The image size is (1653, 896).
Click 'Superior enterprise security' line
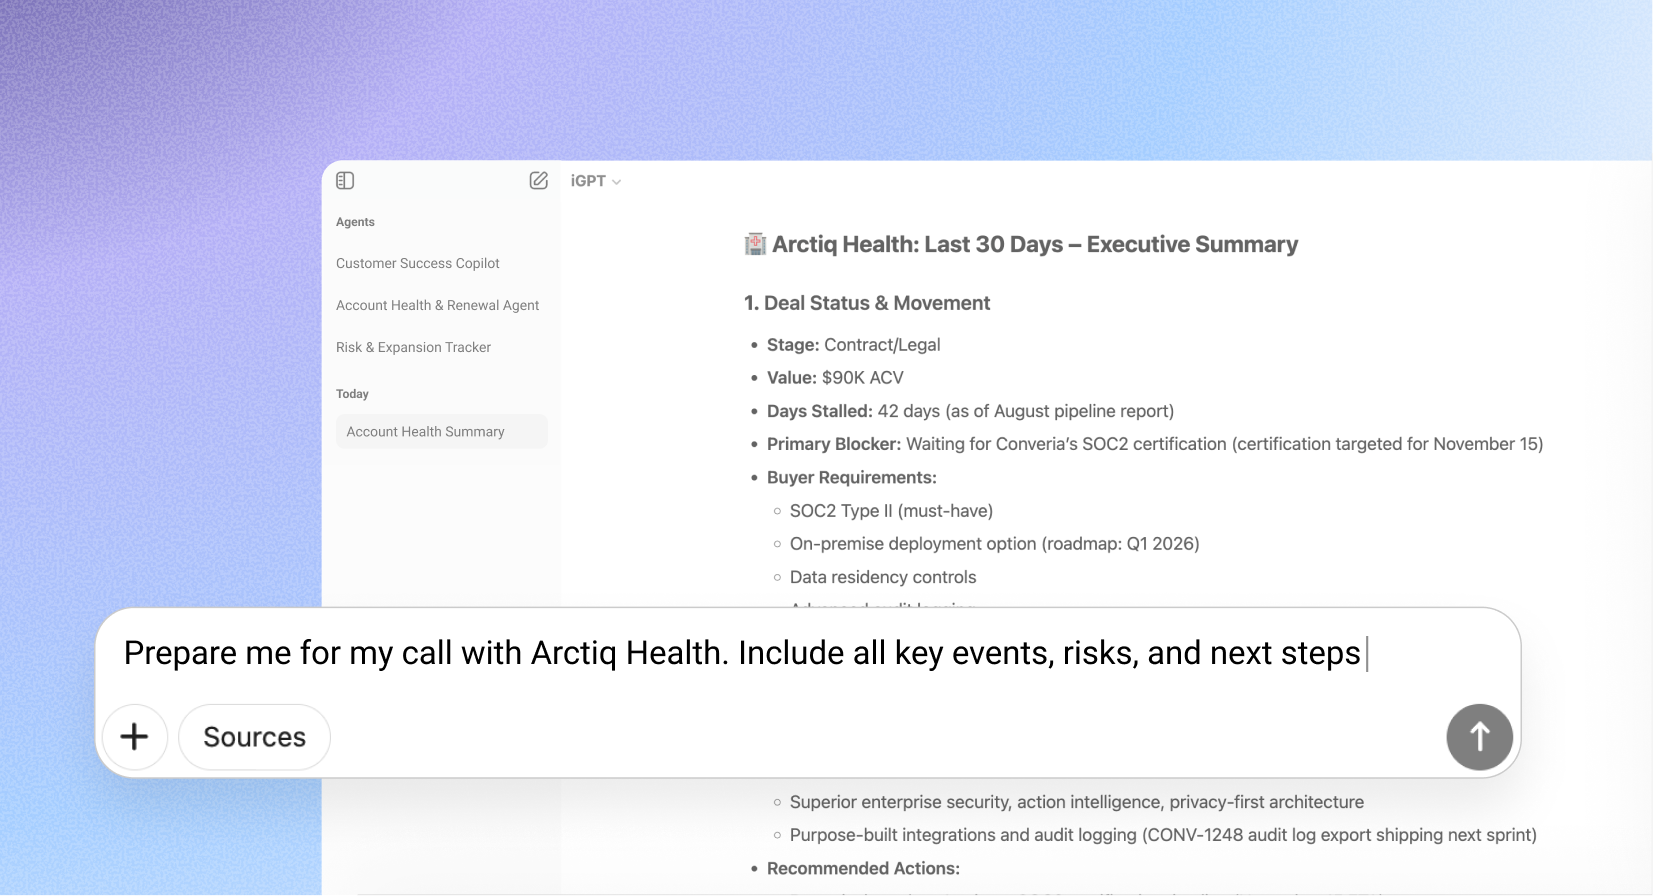click(x=1077, y=802)
